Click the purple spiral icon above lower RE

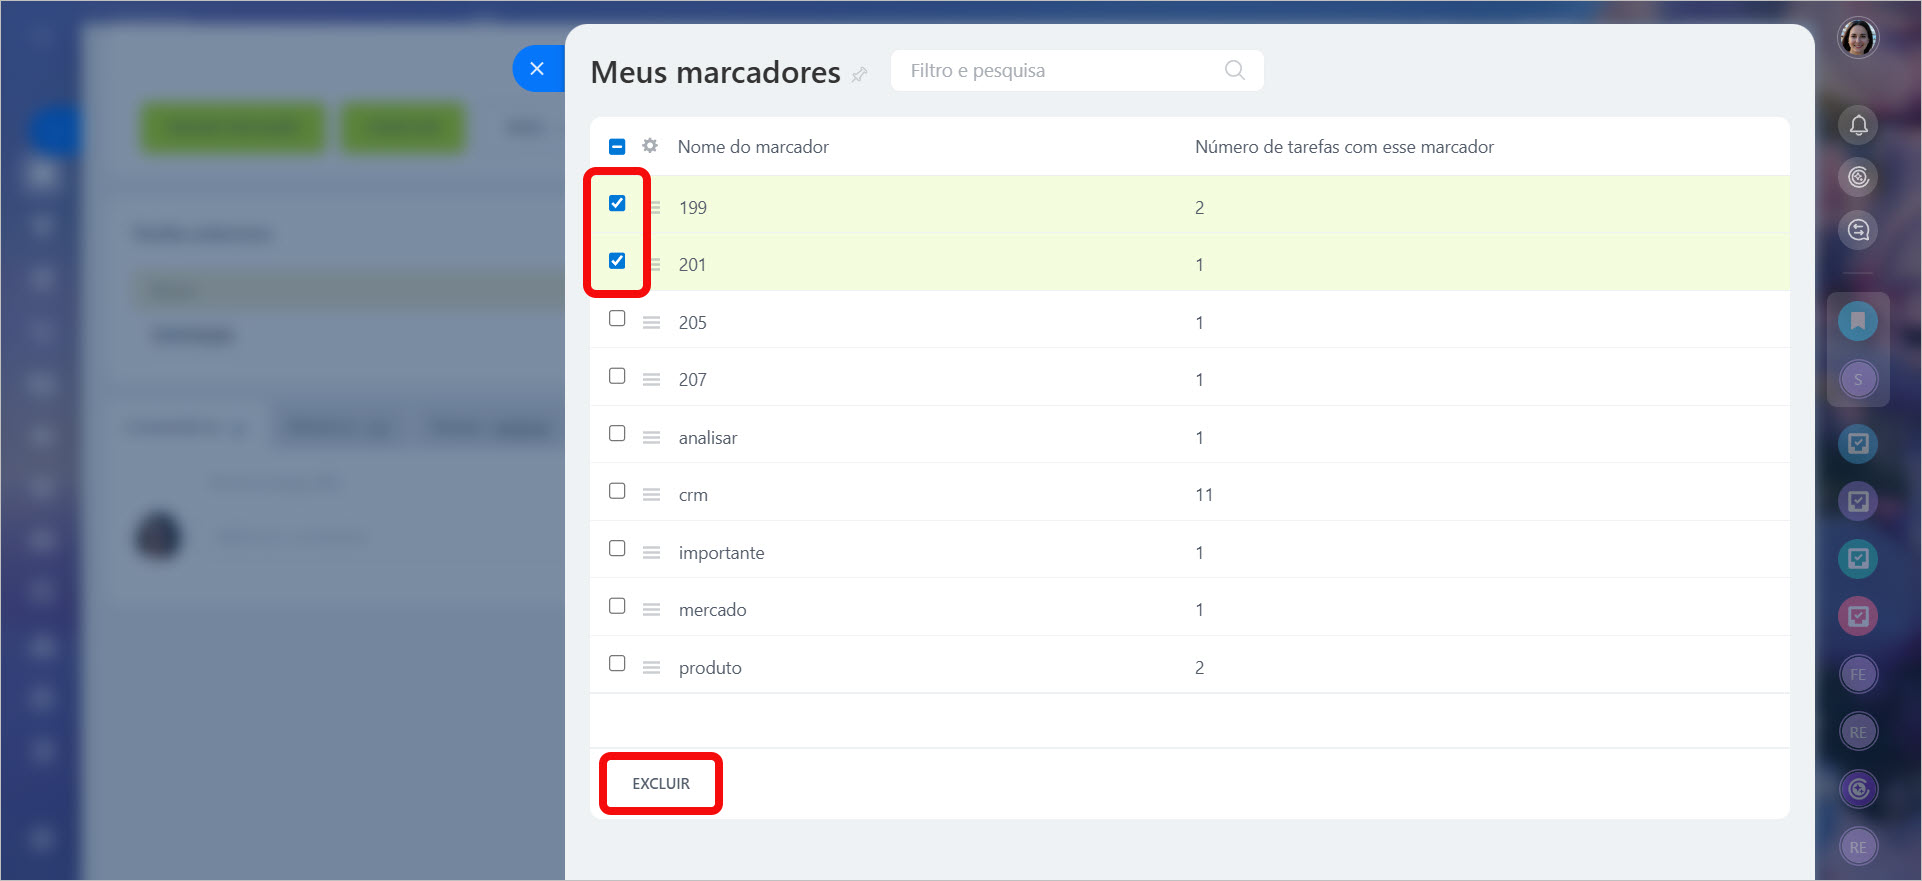(1858, 789)
